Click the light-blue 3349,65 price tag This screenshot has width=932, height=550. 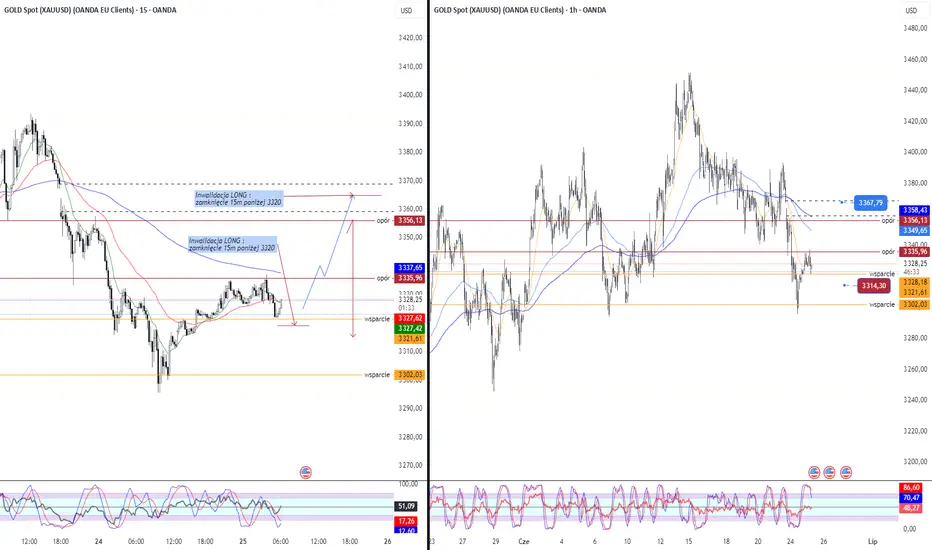click(x=915, y=231)
